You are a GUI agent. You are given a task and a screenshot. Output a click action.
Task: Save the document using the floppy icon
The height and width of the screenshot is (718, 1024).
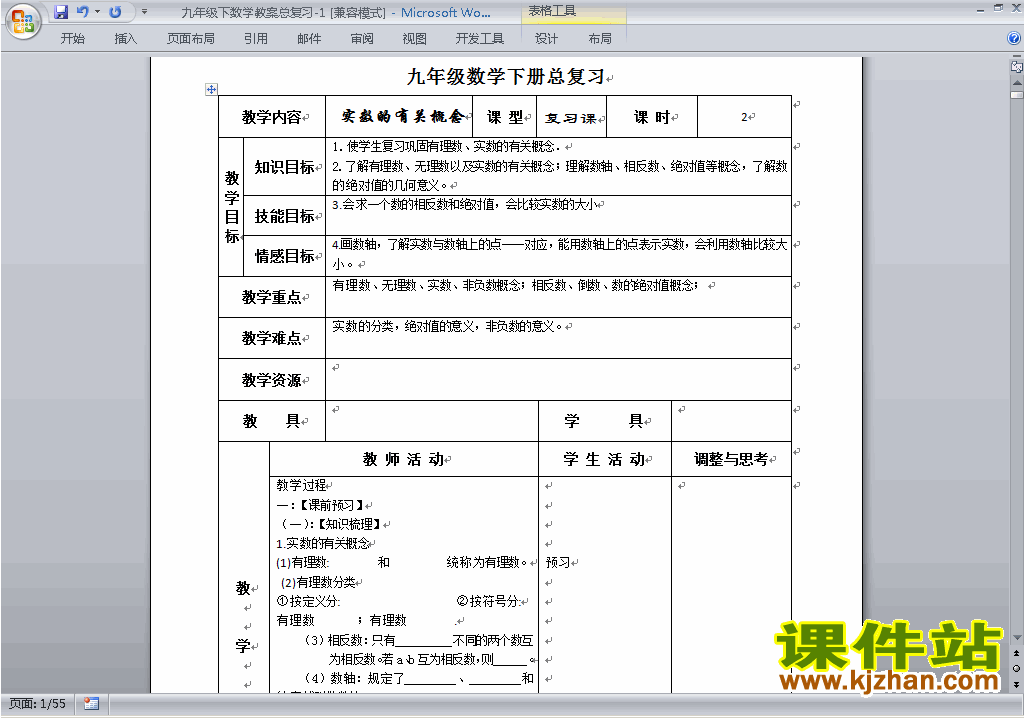coord(61,12)
